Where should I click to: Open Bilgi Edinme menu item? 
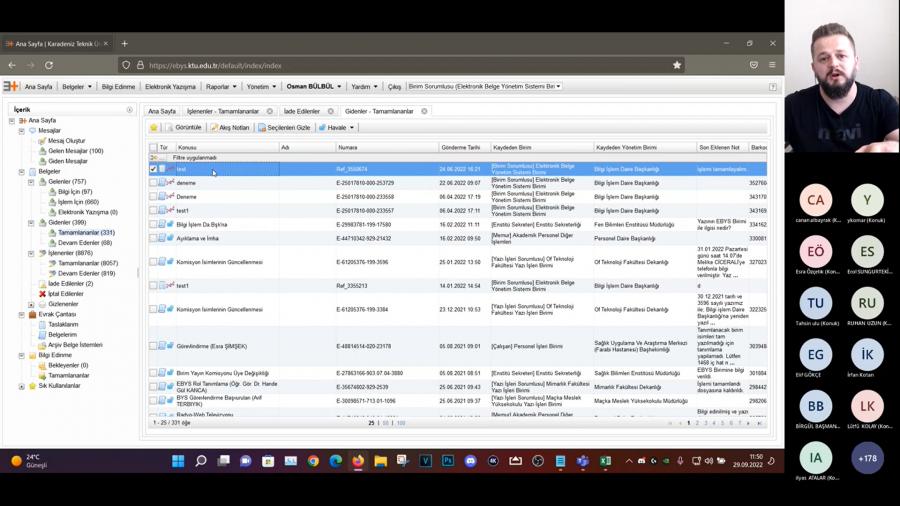tap(118, 87)
